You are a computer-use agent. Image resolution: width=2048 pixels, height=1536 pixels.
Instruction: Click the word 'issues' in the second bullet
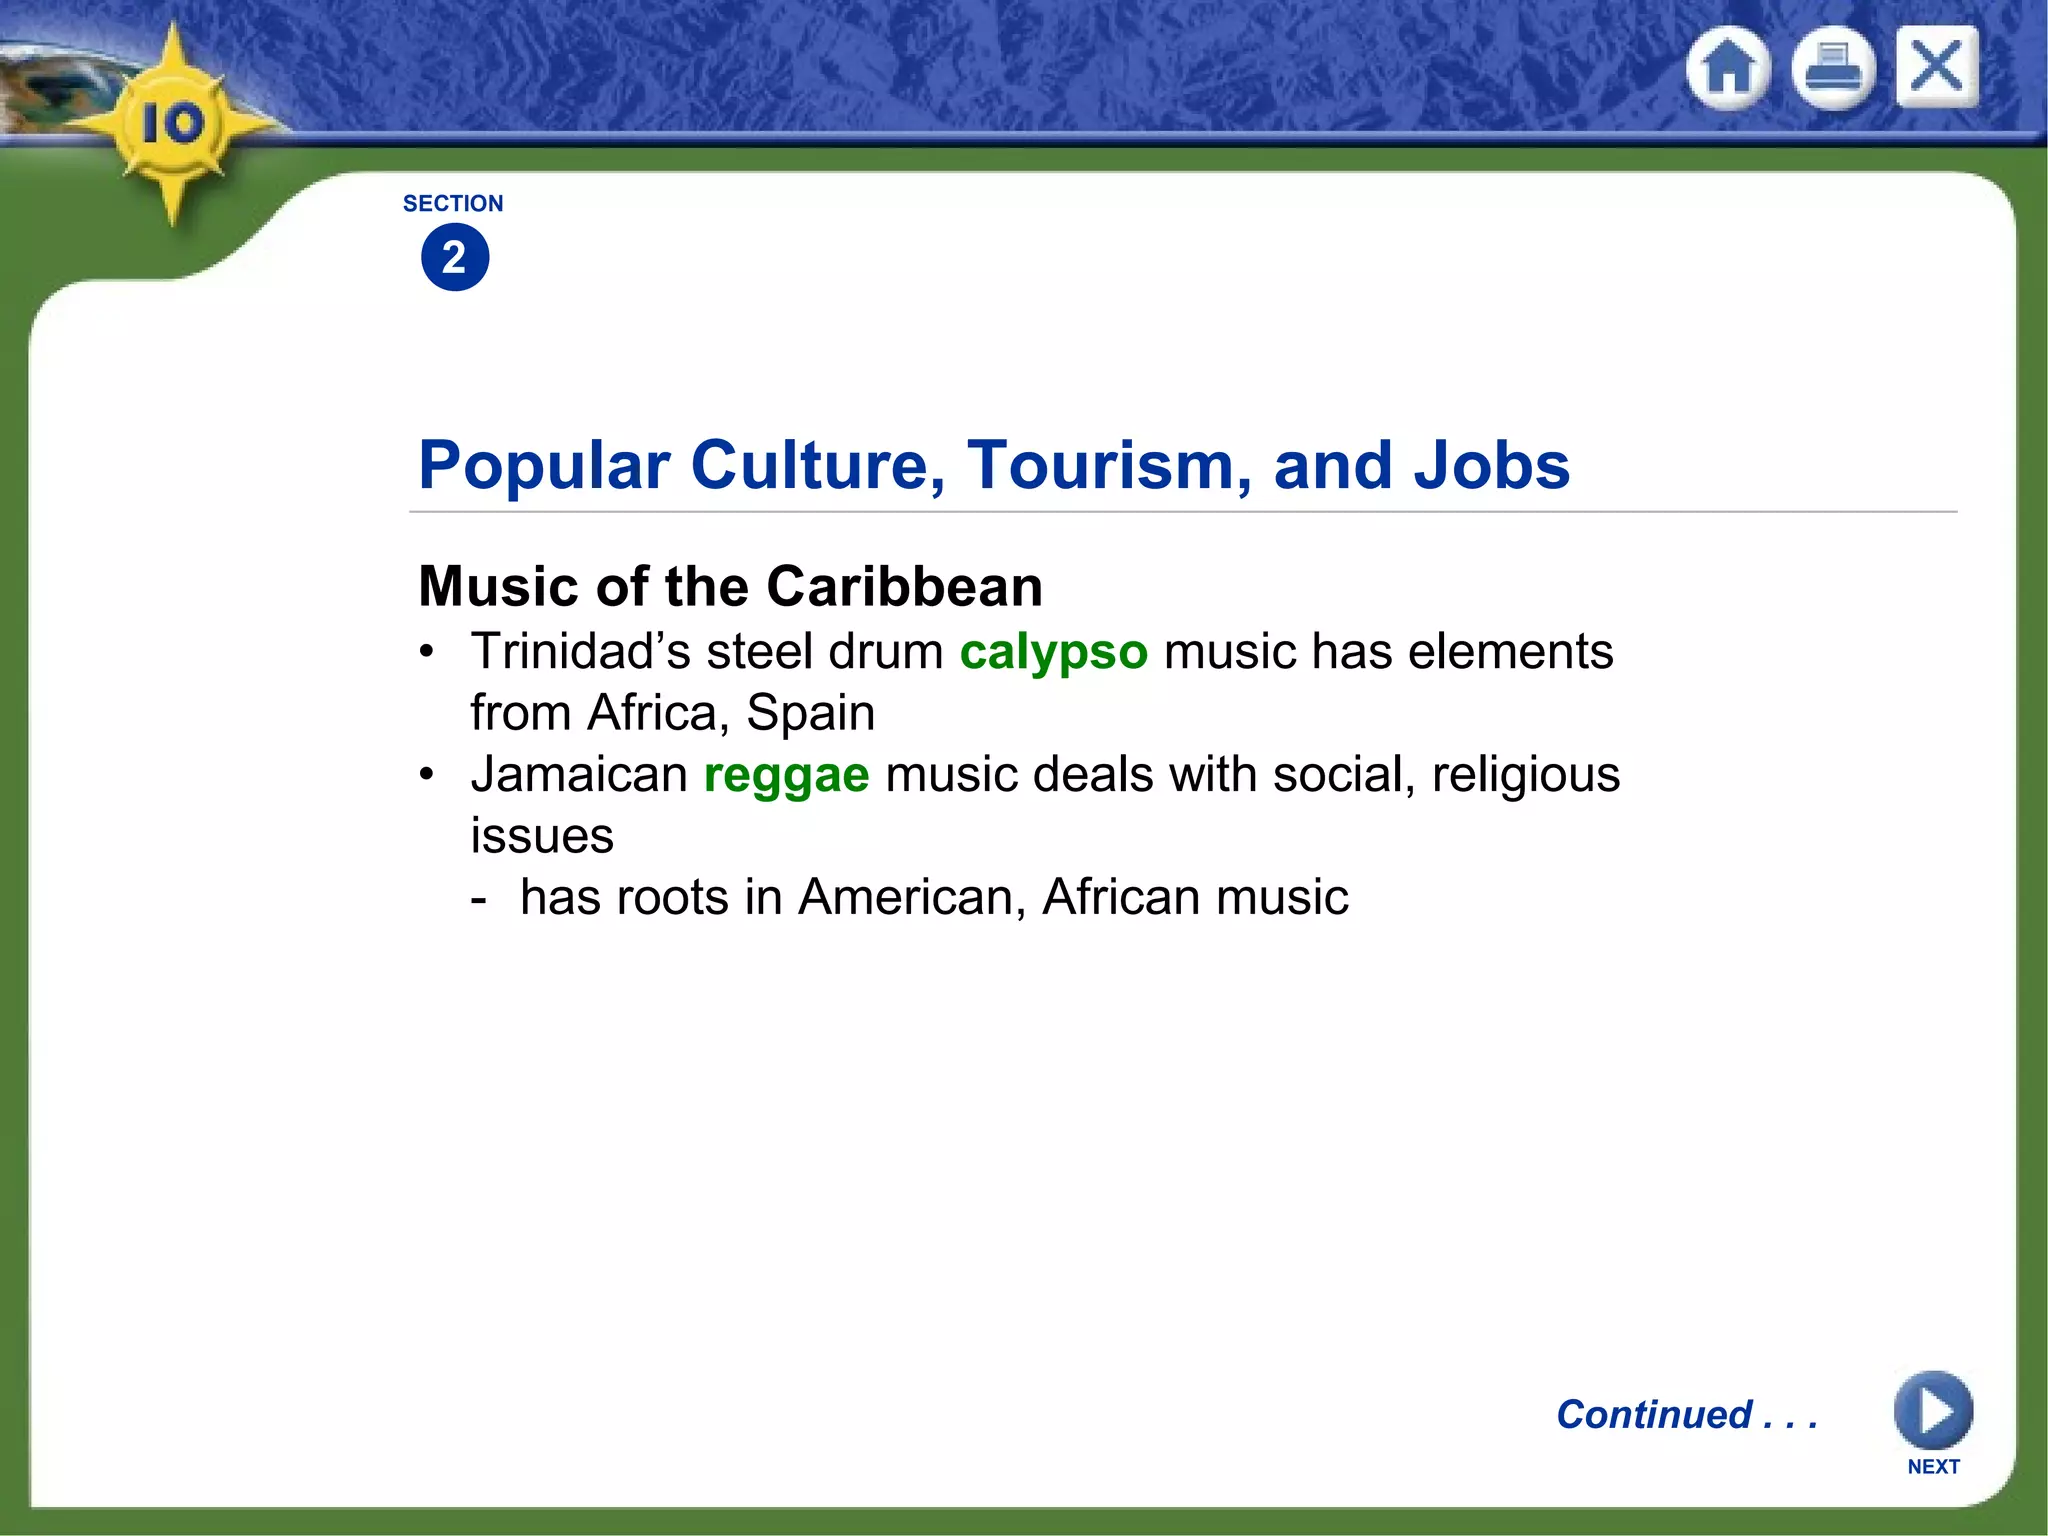[542, 836]
